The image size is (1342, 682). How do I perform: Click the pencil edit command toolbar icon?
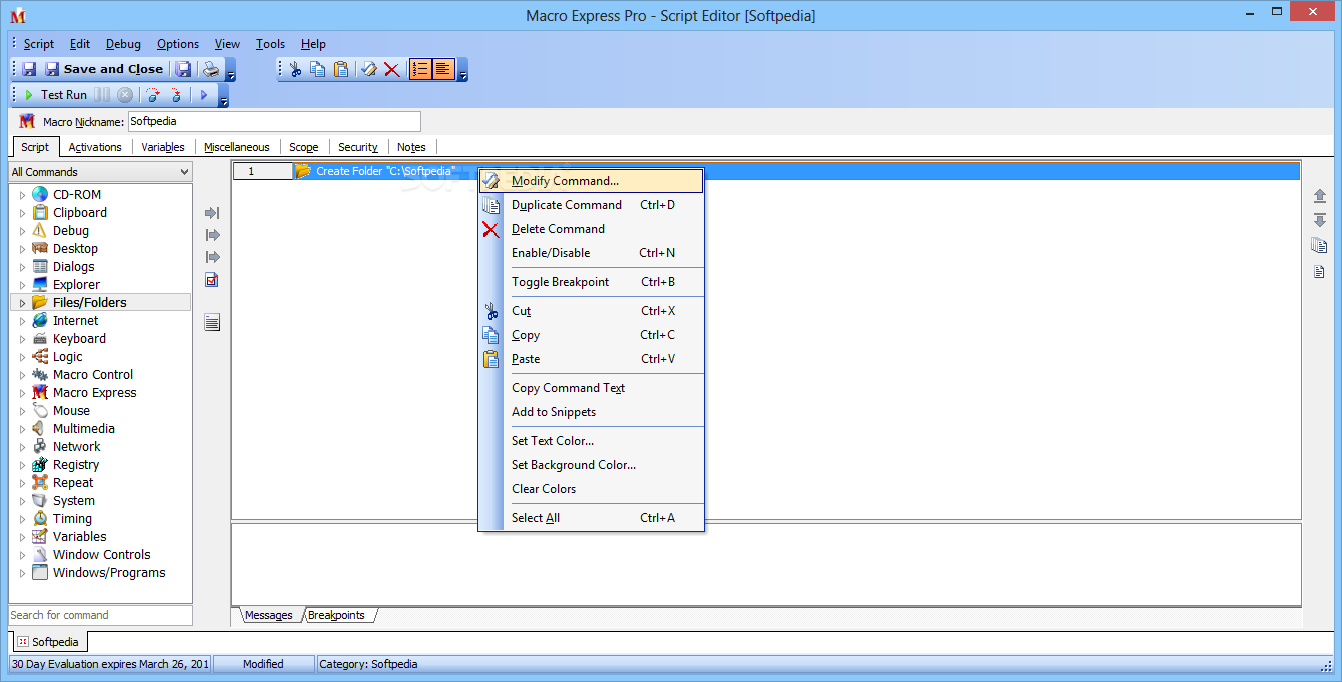pos(369,69)
